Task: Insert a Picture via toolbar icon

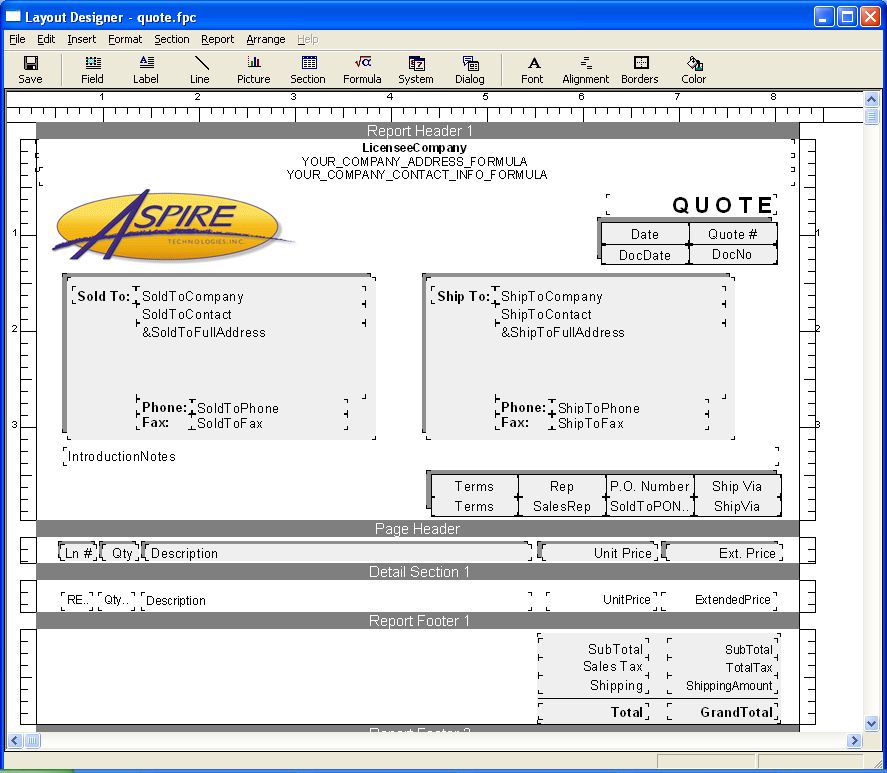Action: (x=254, y=69)
